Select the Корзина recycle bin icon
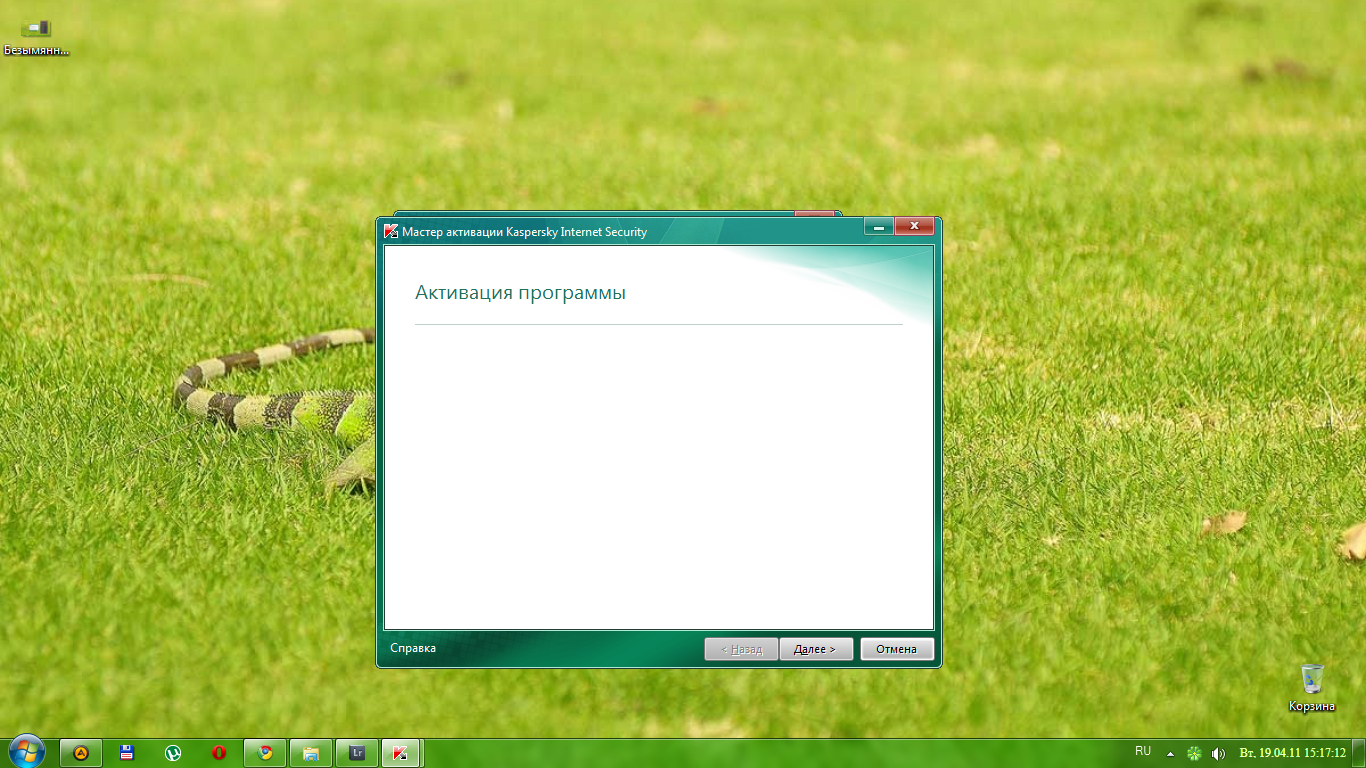Viewport: 1366px width, 768px height. pyautogui.click(x=1312, y=688)
